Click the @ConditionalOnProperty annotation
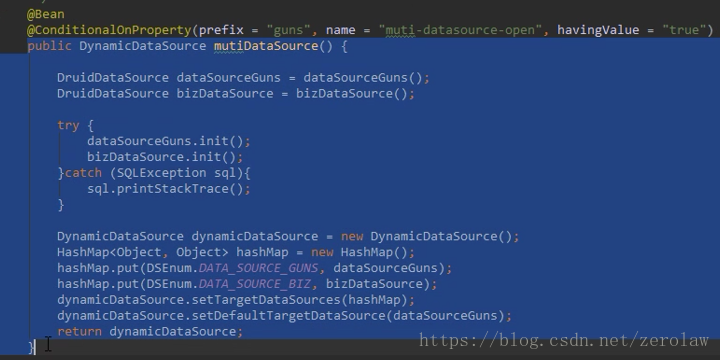The image size is (720, 360). point(109,30)
